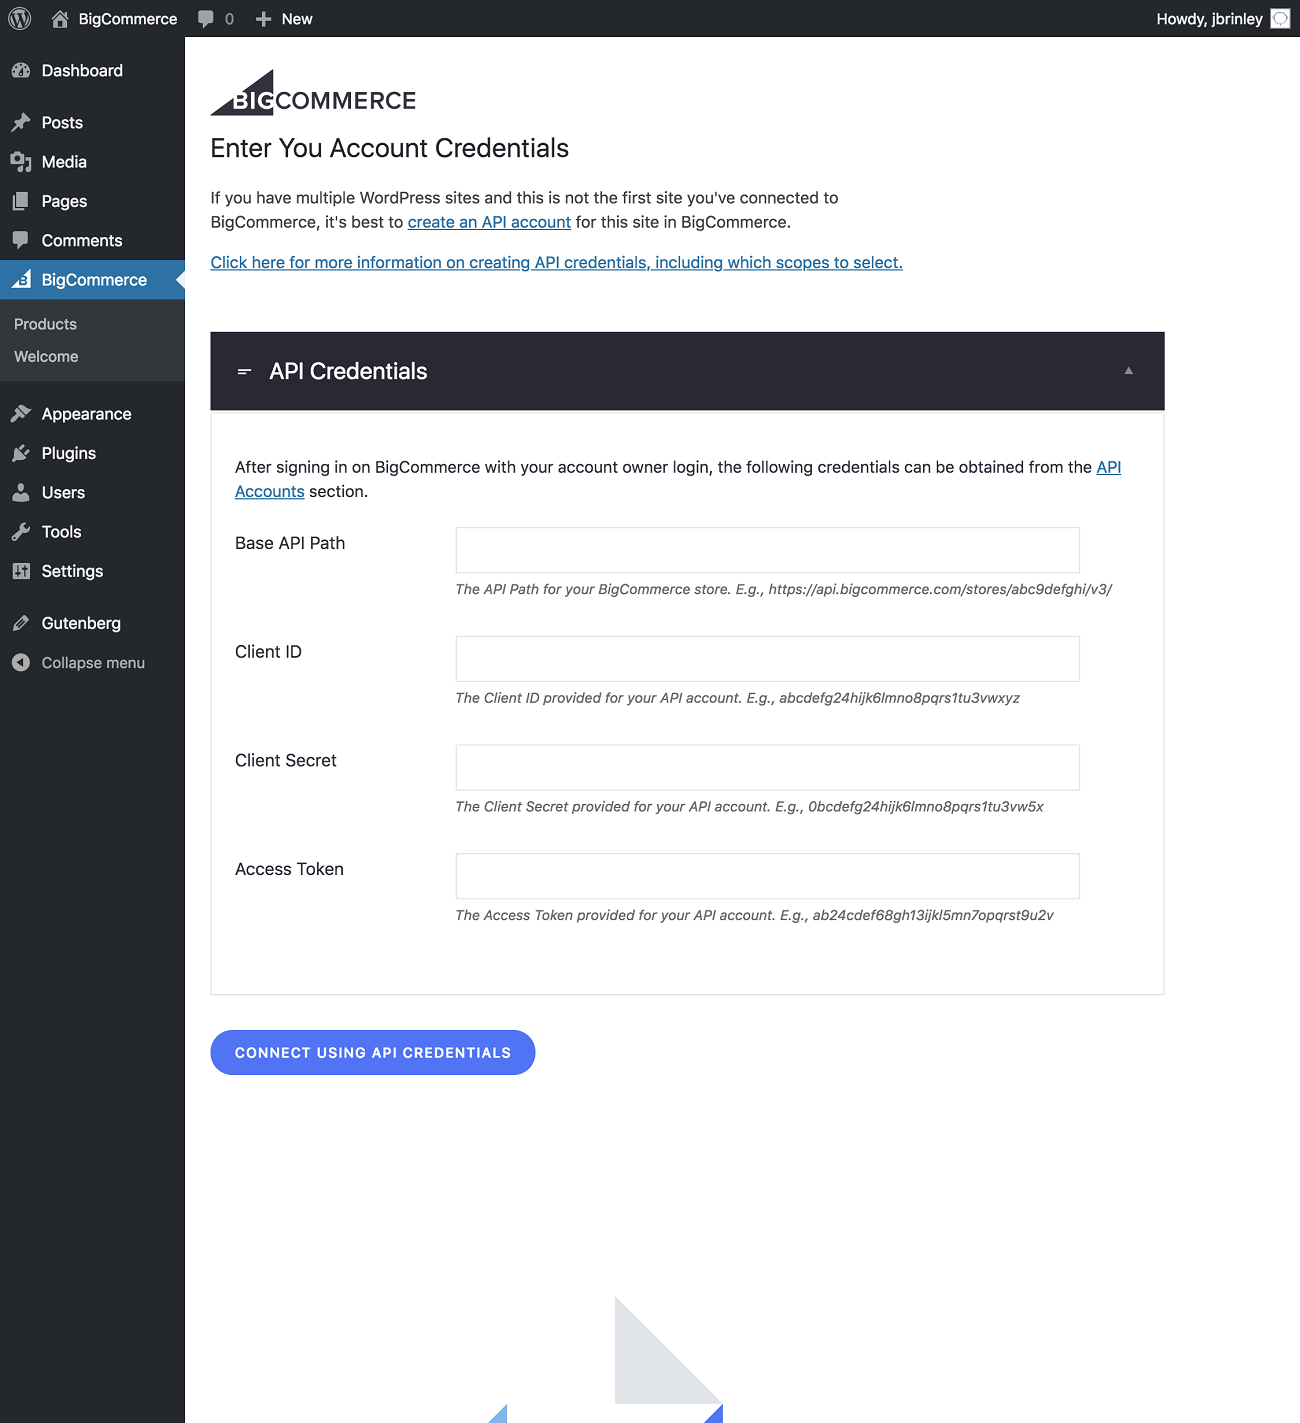Click the Collapse menu arrow icon

tap(21, 663)
